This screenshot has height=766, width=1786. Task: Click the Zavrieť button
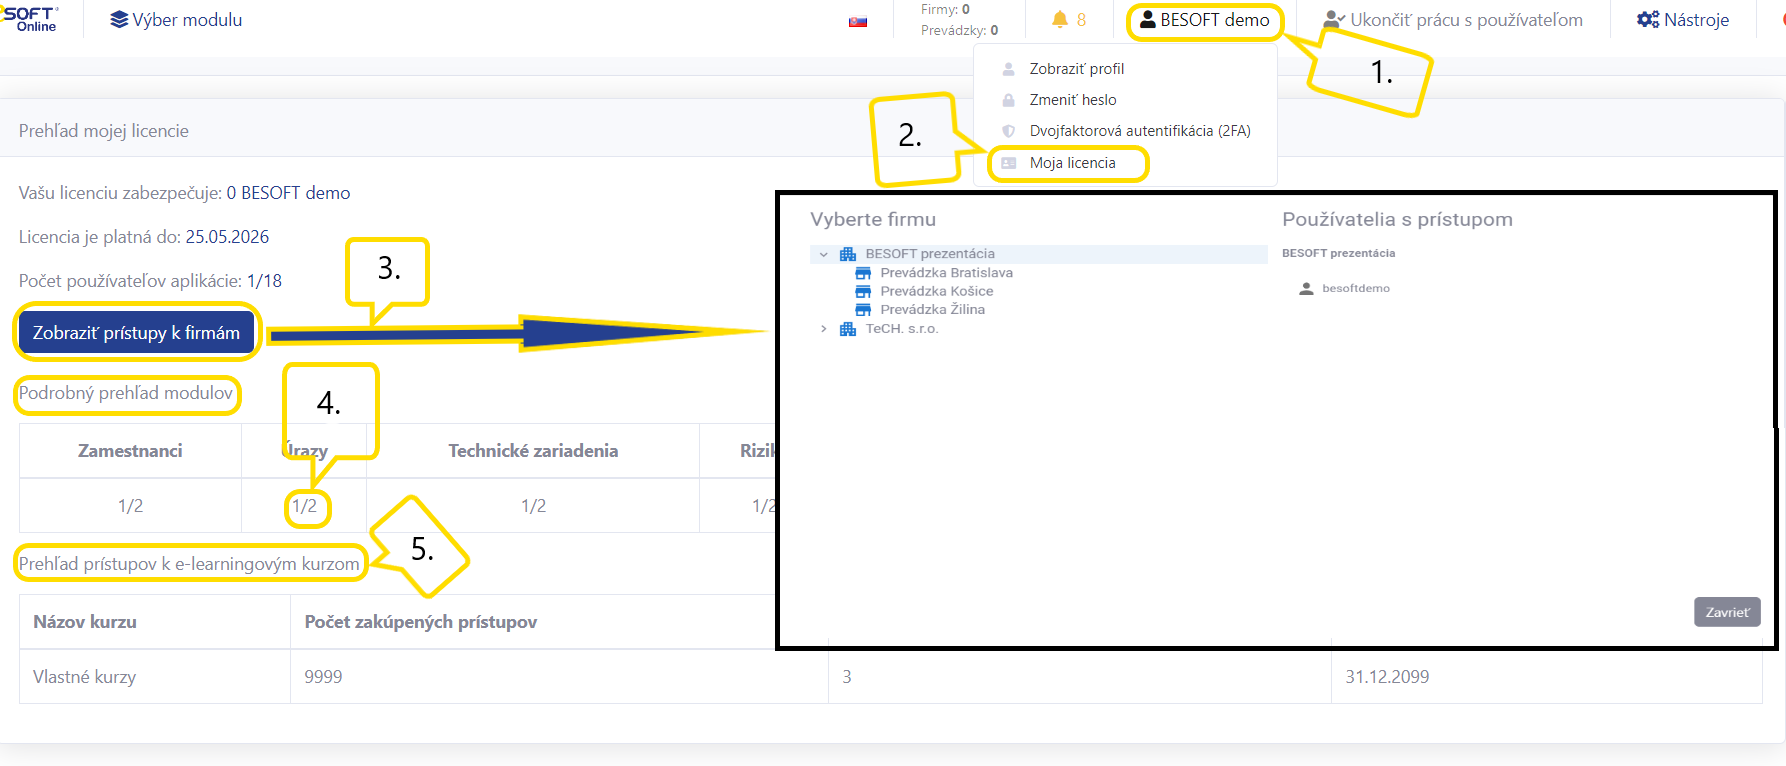click(1727, 612)
